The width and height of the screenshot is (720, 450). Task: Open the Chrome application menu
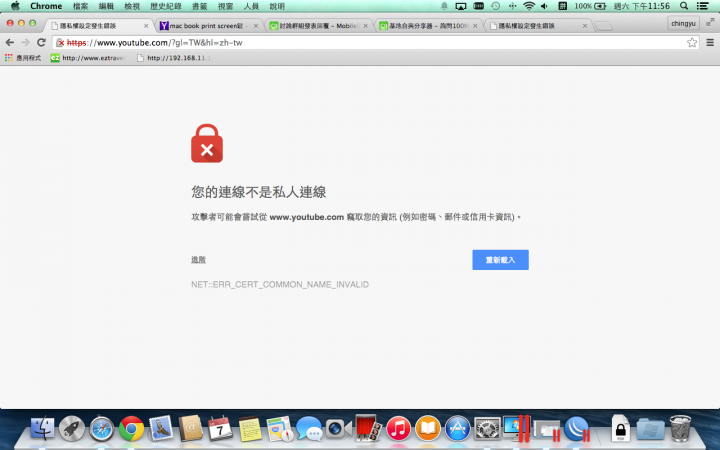click(46, 6)
